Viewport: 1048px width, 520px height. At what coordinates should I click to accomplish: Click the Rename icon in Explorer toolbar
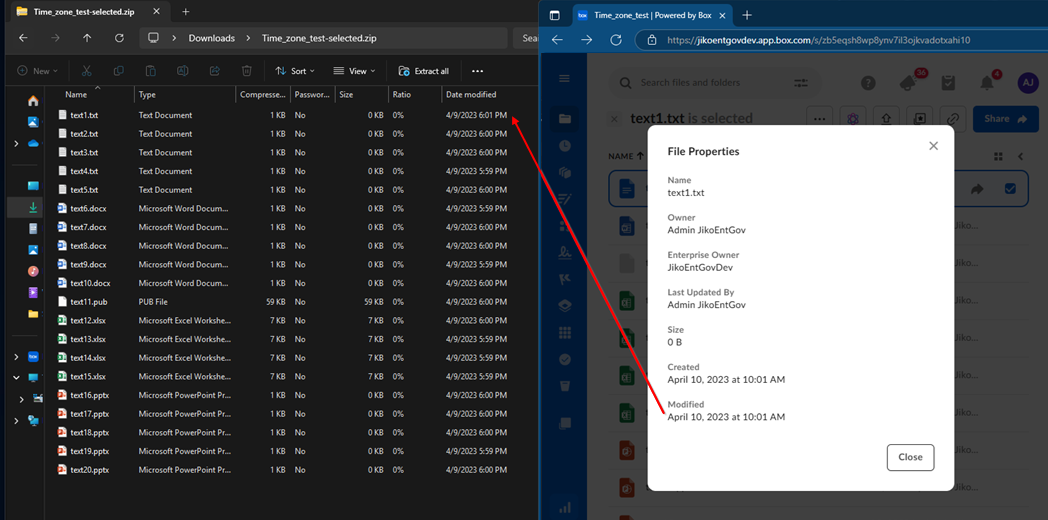click(182, 71)
